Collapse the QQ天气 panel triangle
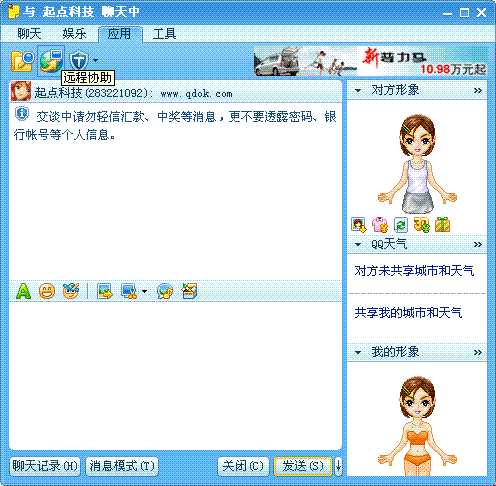 358,244
